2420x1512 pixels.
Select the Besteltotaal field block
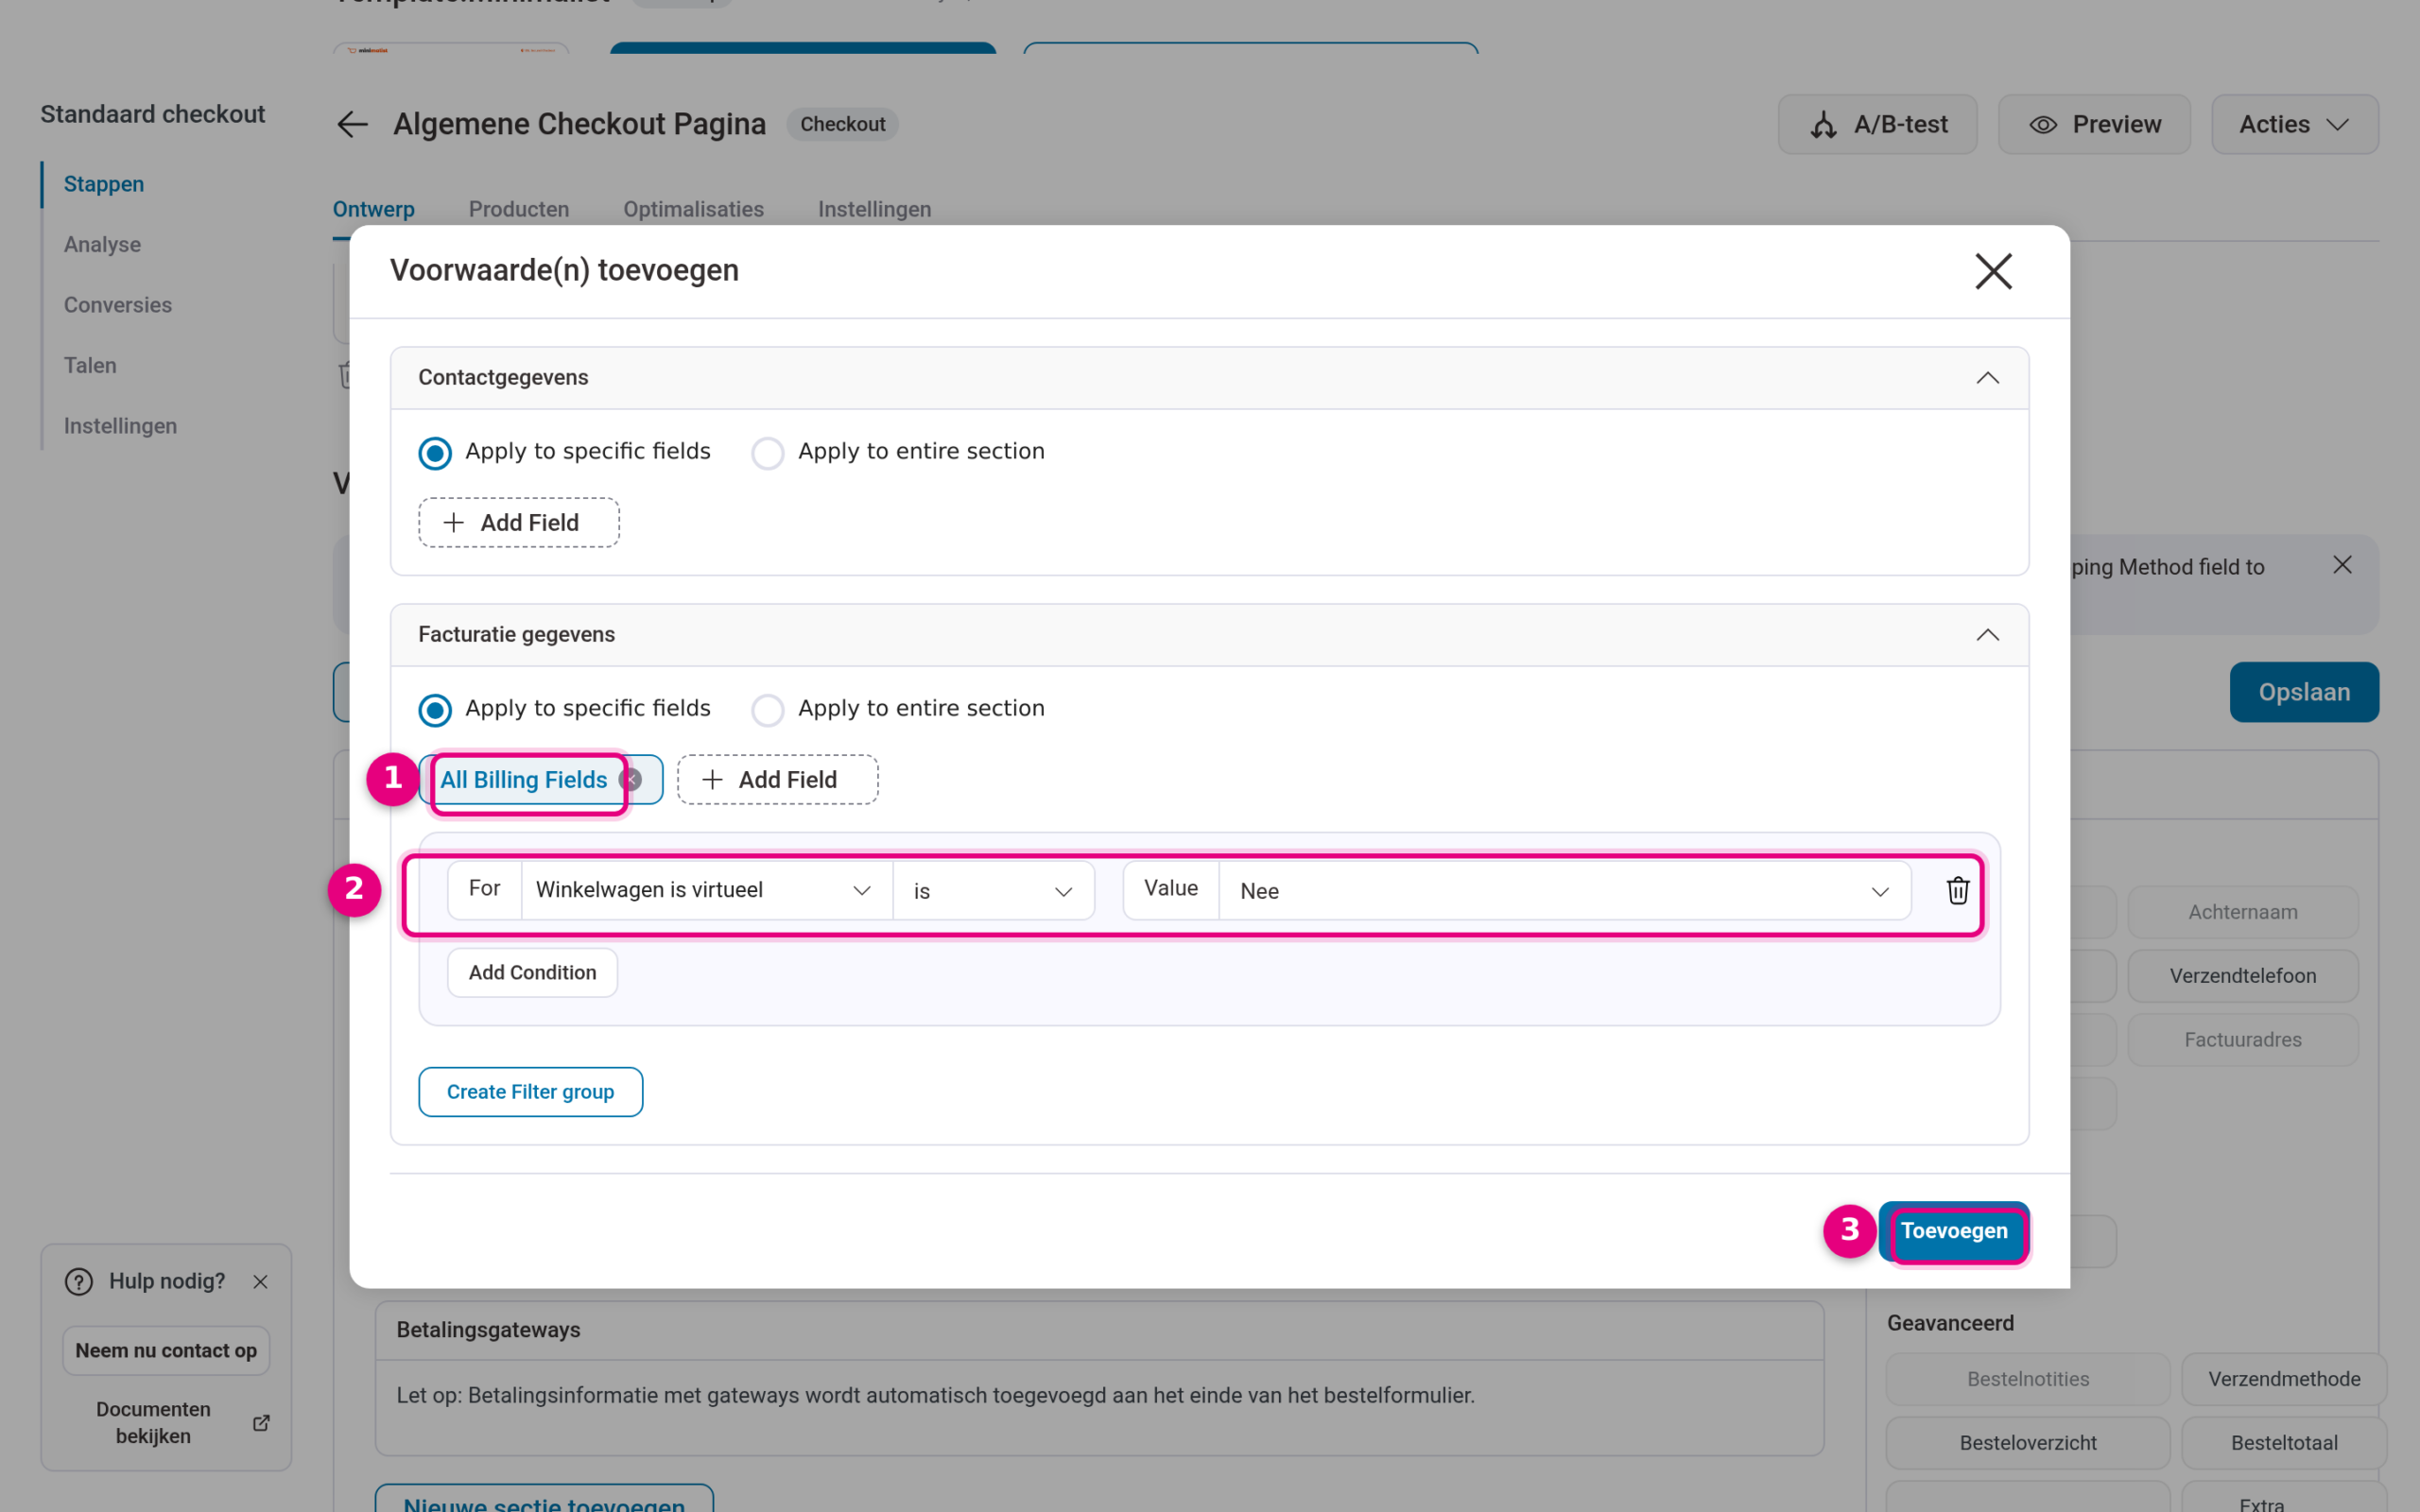point(2283,1443)
